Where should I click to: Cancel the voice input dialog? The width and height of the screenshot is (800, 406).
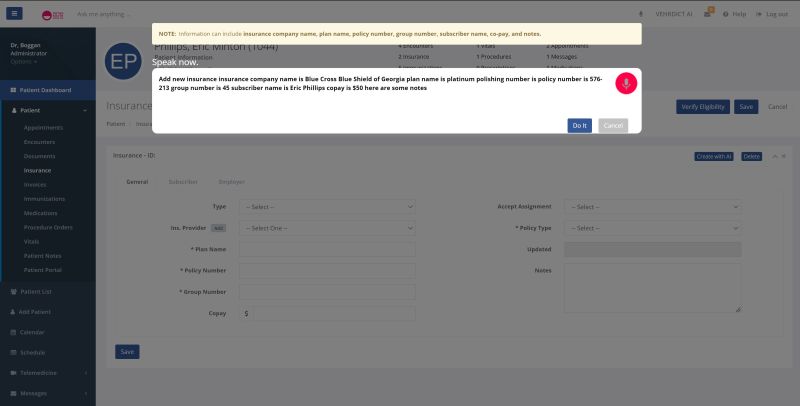click(613, 125)
